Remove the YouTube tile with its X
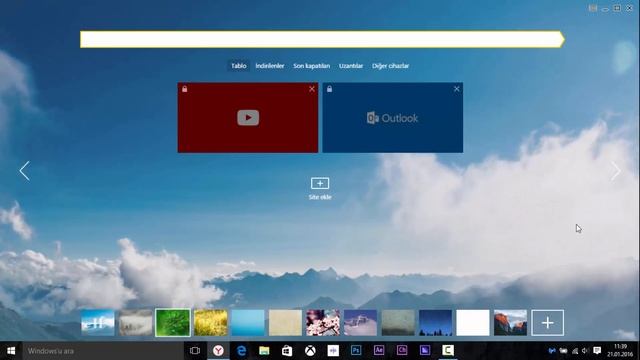The width and height of the screenshot is (640, 360). [x=312, y=89]
